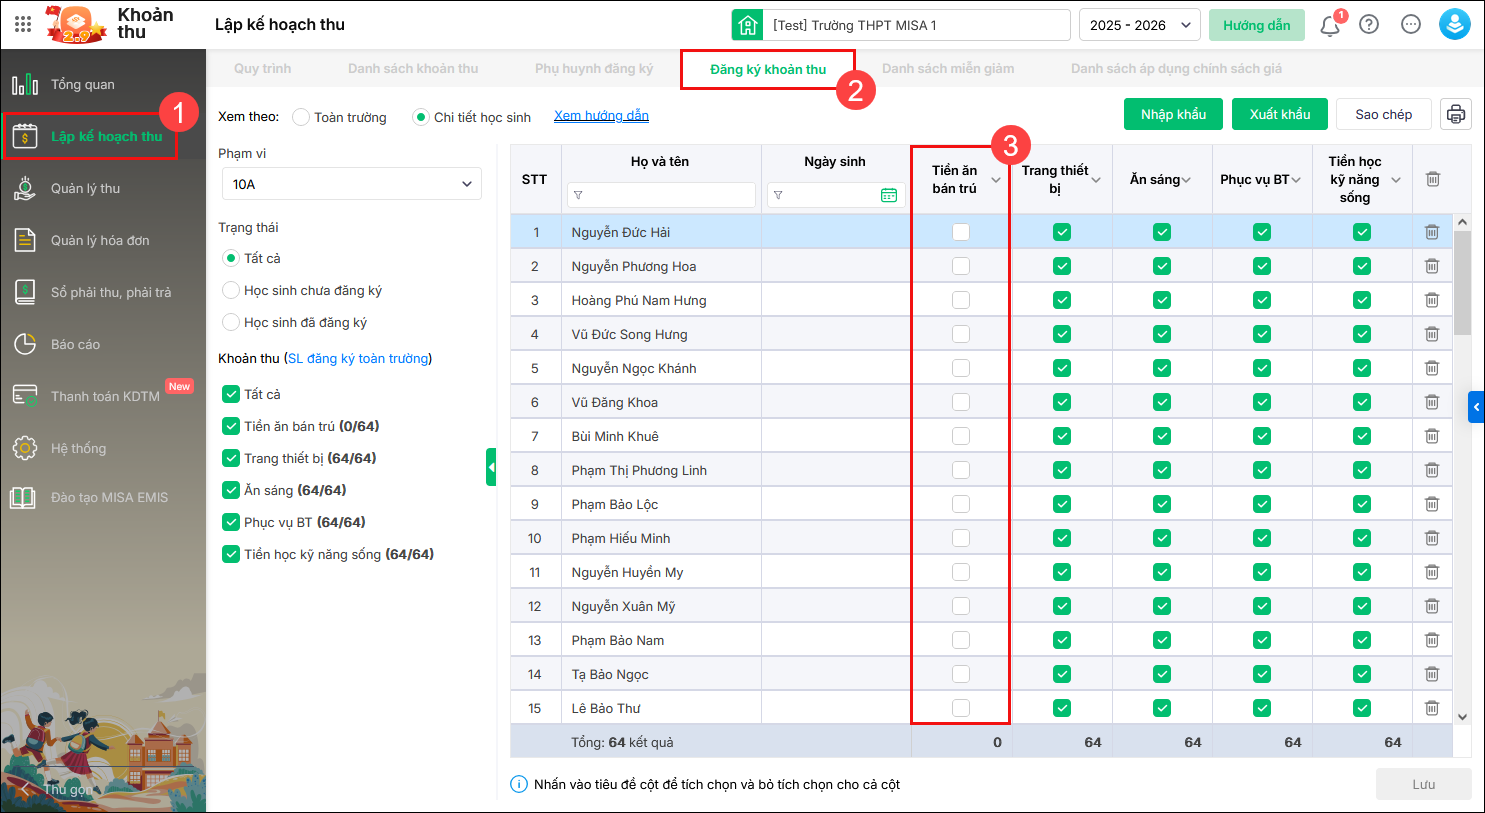Image resolution: width=1485 pixels, height=813 pixels.
Task: Switch to Danh sách khoản thu tab
Action: point(413,69)
